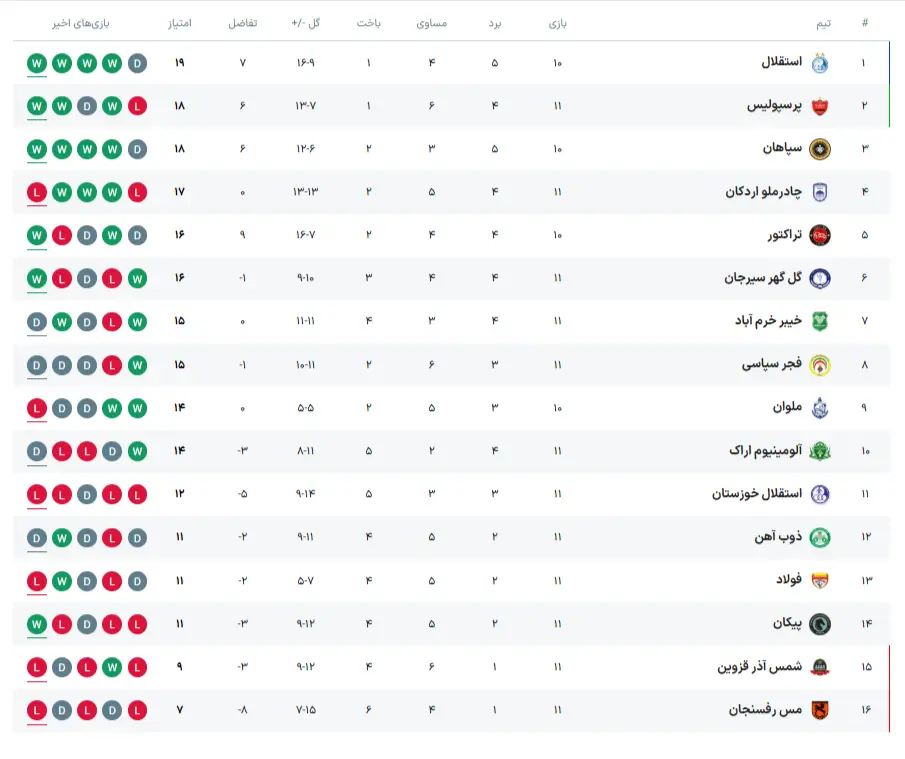Click the تفاضل column header

pyautogui.click(x=243, y=22)
